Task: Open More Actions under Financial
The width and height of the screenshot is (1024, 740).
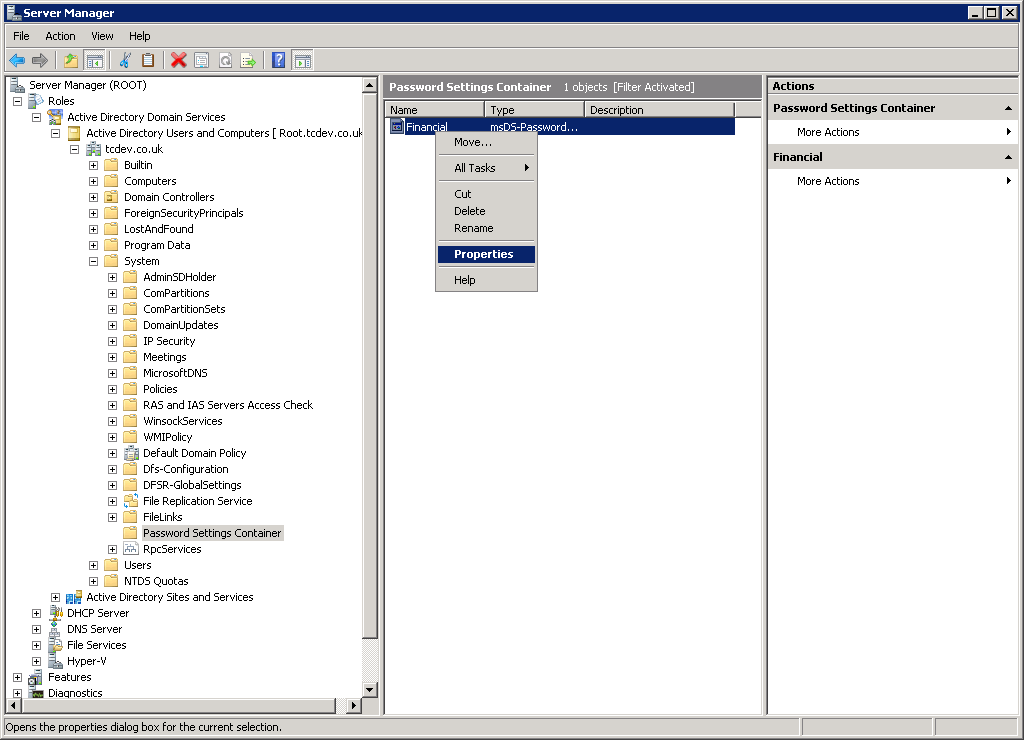Action: click(x=828, y=181)
